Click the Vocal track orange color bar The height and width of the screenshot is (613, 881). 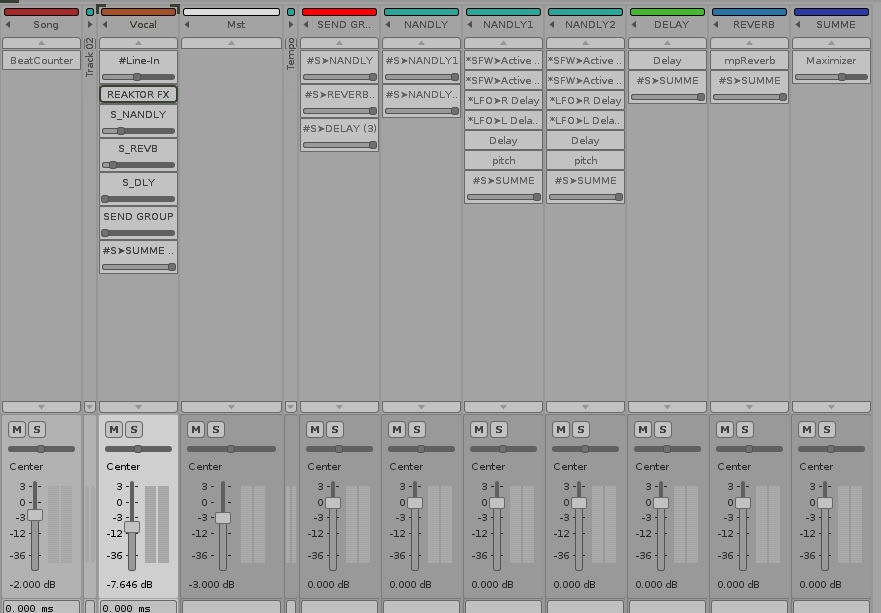pos(138,12)
